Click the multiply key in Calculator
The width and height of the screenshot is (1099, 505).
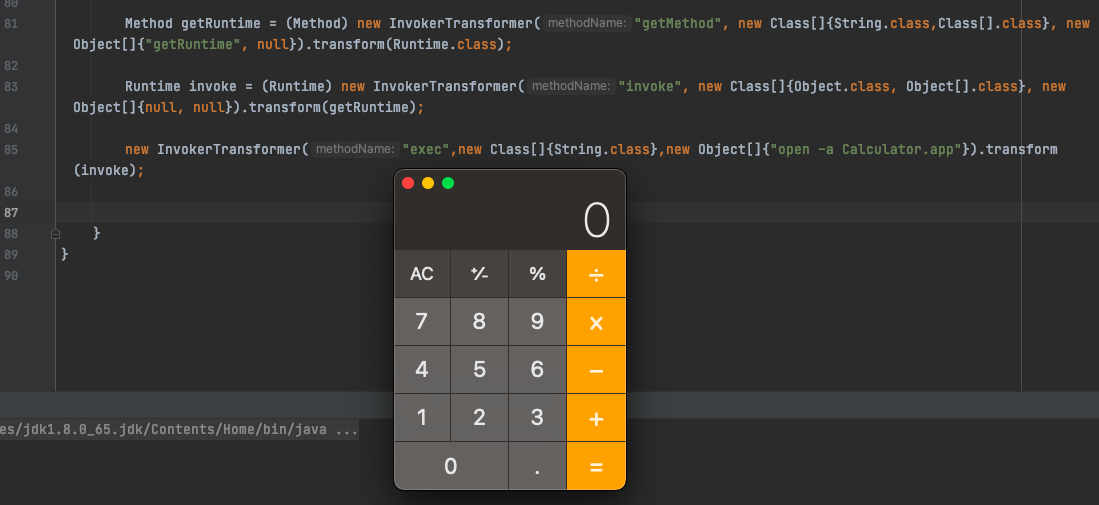(596, 322)
